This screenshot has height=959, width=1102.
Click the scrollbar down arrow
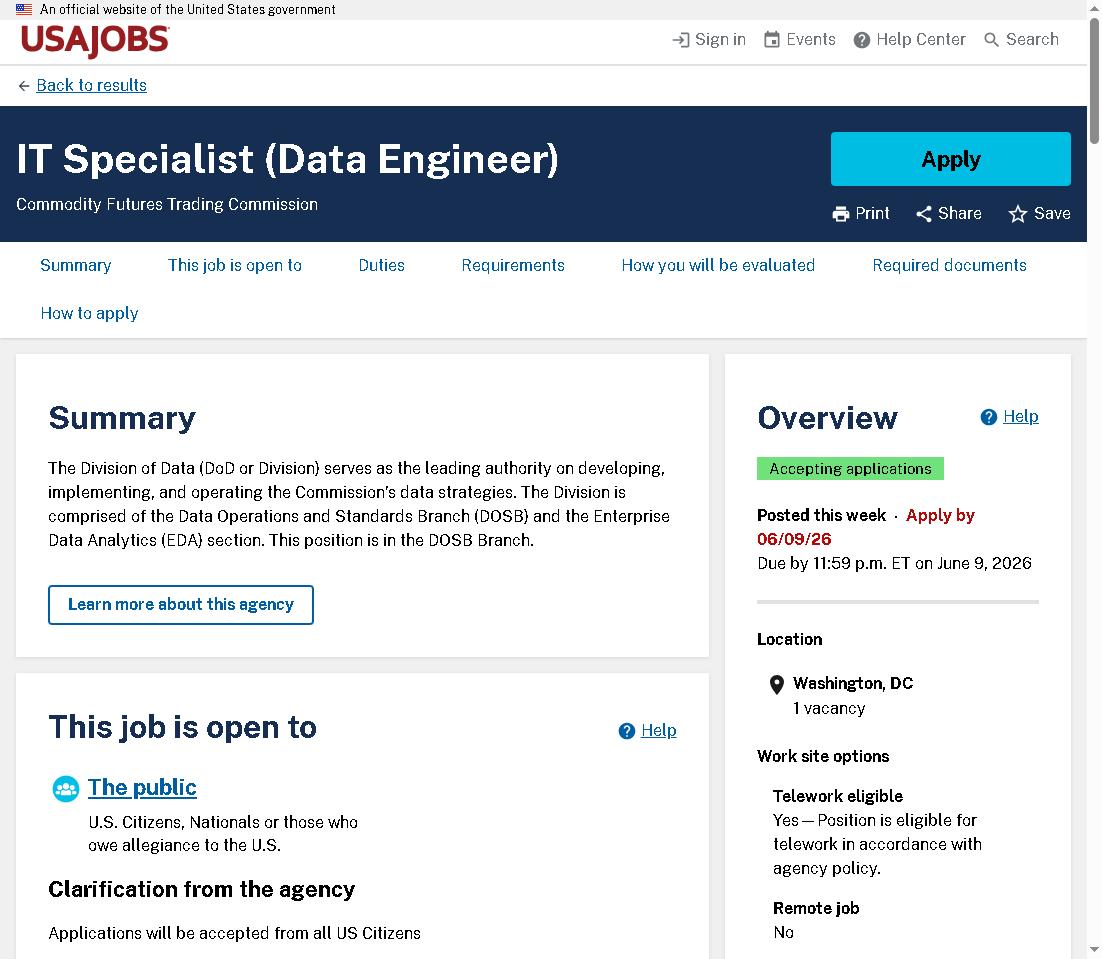(1094, 951)
